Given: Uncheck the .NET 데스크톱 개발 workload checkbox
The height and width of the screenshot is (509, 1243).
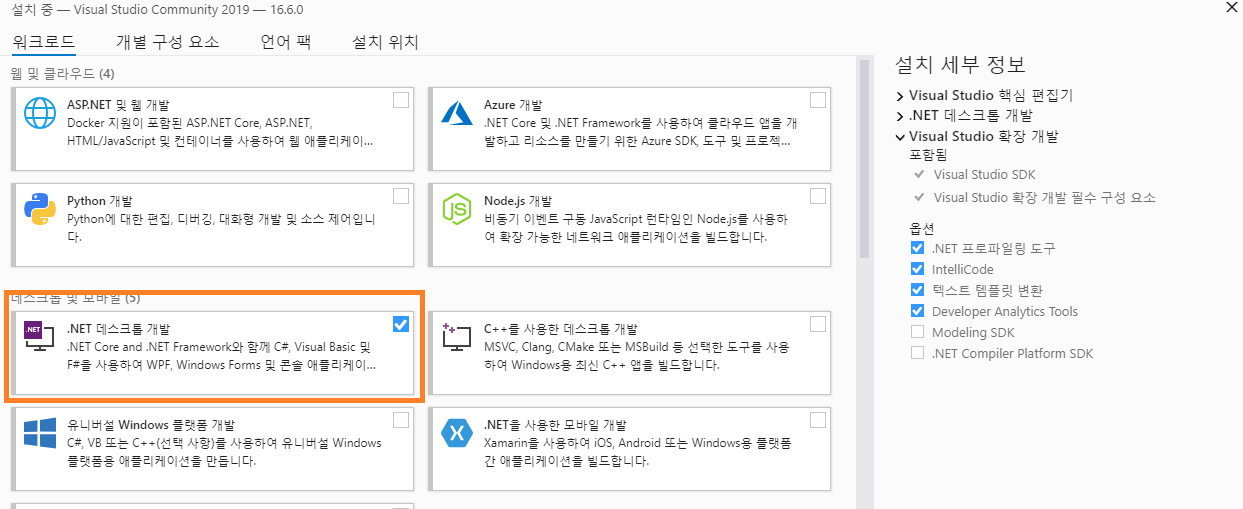Looking at the screenshot, I should pyautogui.click(x=401, y=324).
